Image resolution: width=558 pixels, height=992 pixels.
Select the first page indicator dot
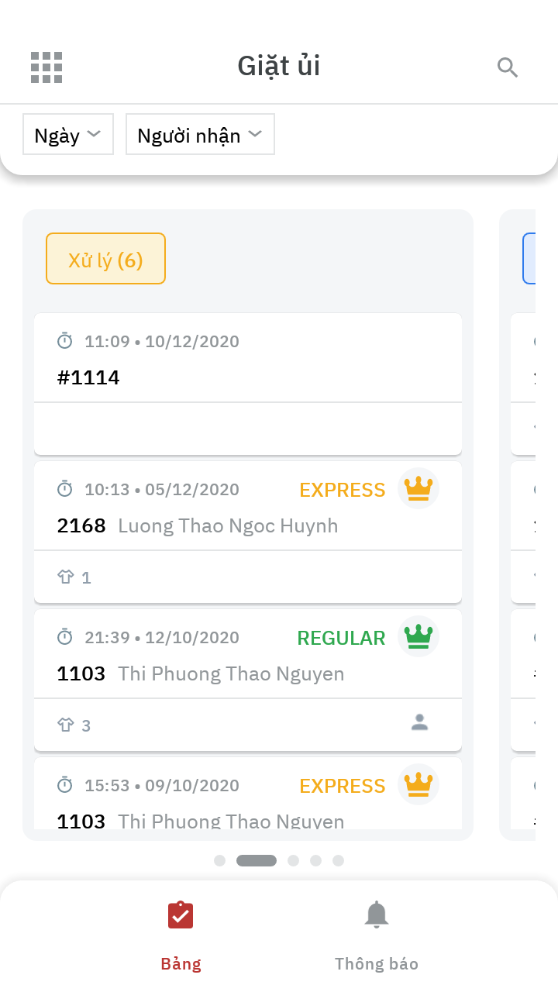220,860
